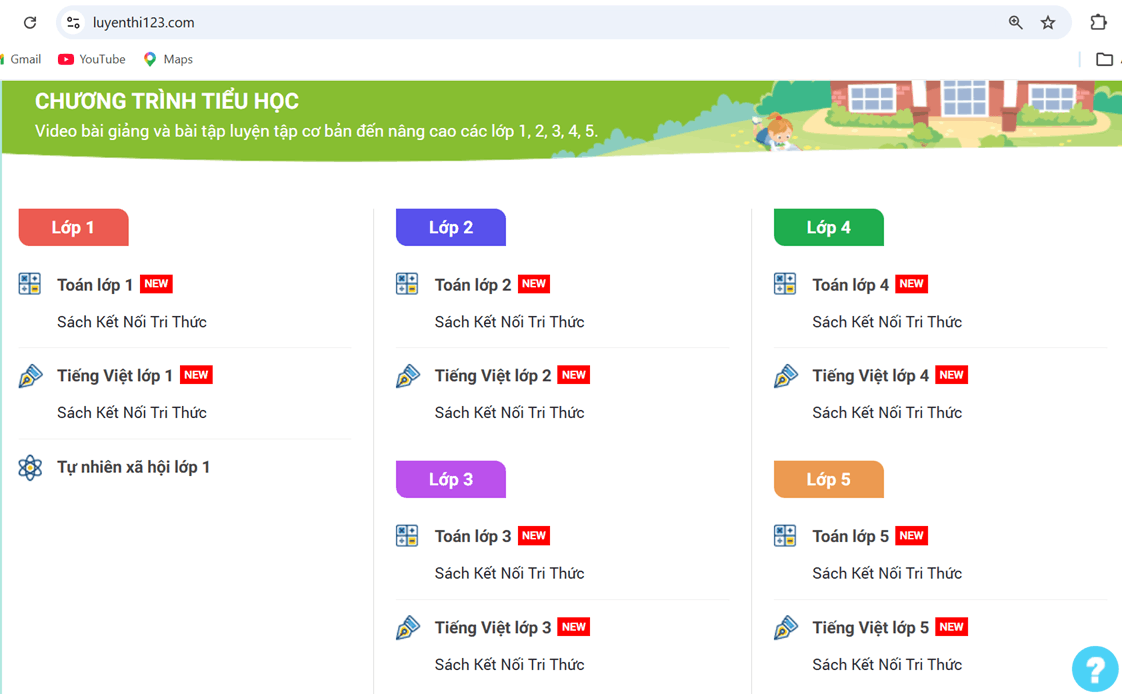Click the calculator icon beside Toán lớp 3

coord(407,536)
